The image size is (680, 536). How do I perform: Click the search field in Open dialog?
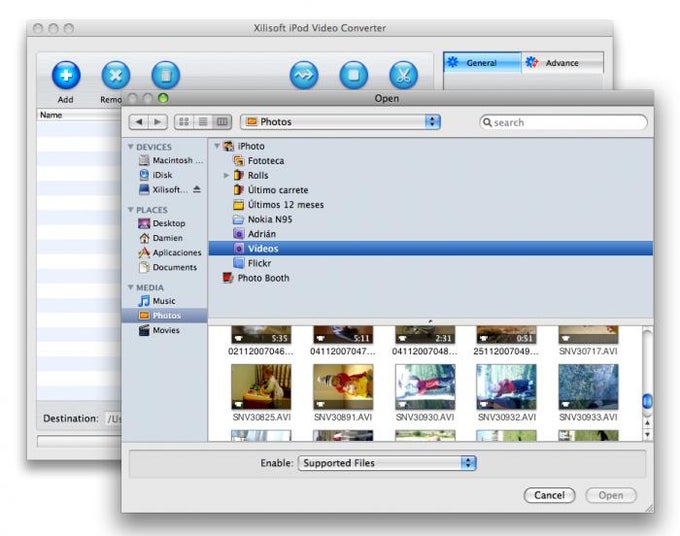(x=563, y=122)
